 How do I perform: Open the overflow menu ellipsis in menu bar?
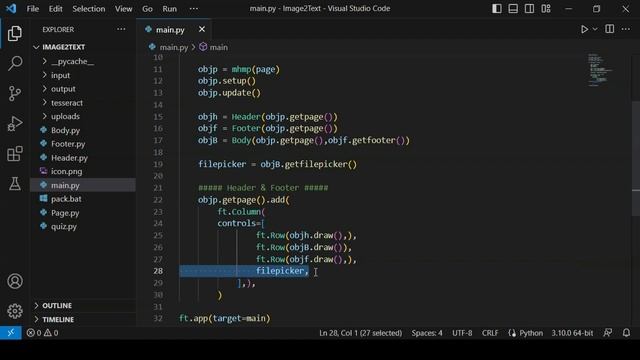pos(194,9)
